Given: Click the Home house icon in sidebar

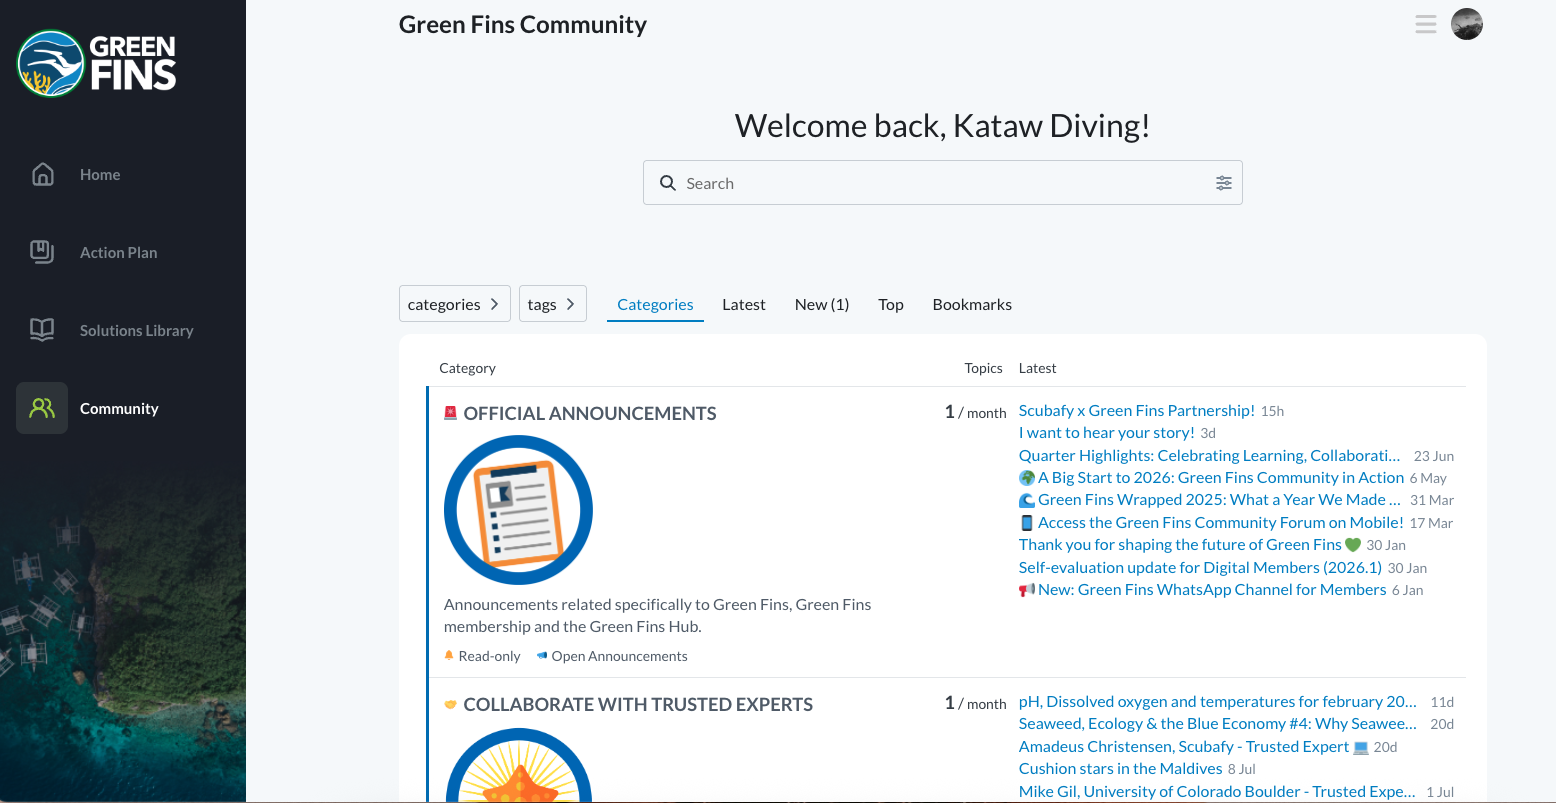Looking at the screenshot, I should click(42, 174).
